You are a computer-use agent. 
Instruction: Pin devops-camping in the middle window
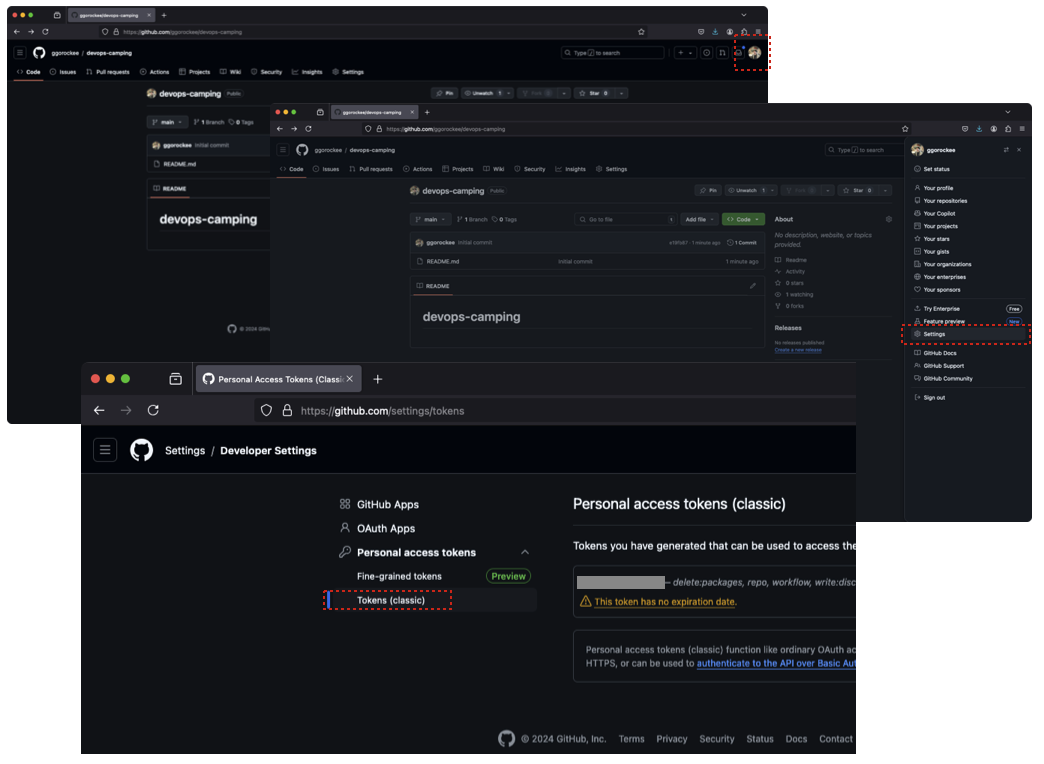coord(708,191)
